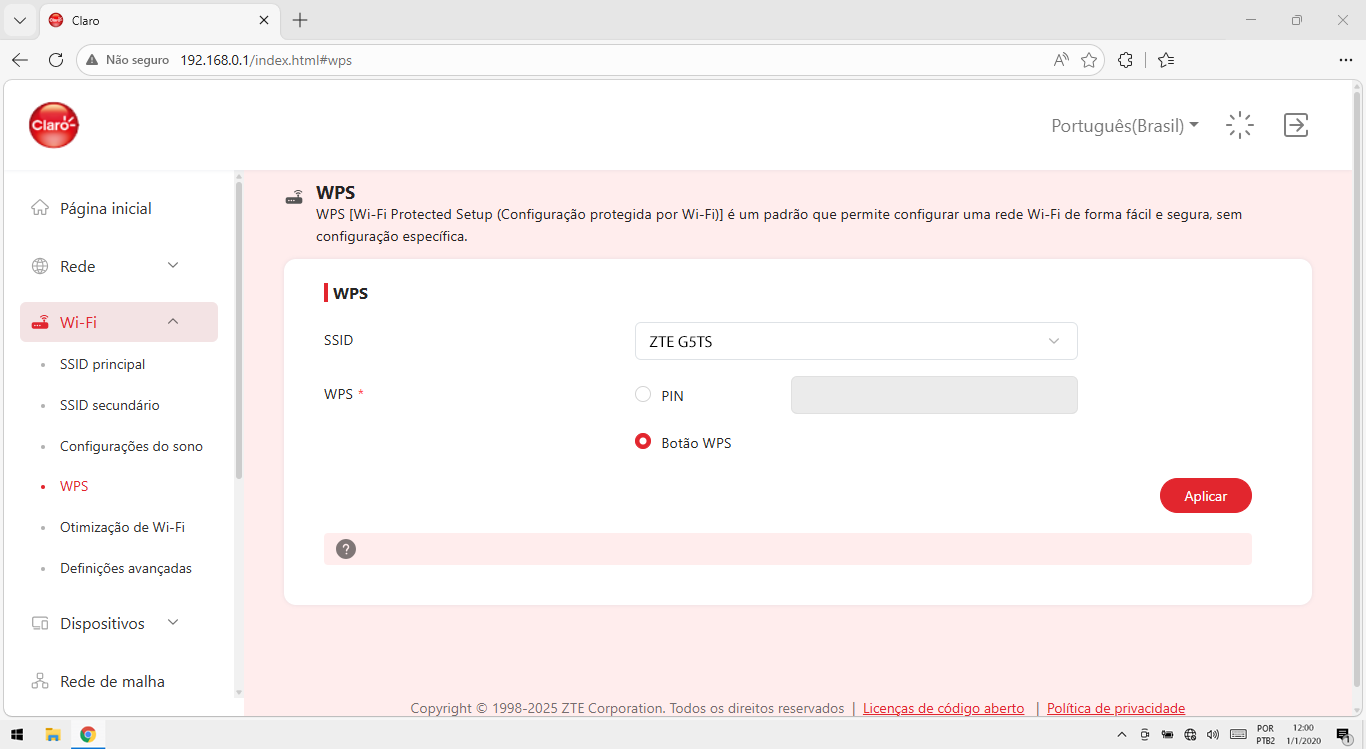Select the PIN radio button
1366x749 pixels.
[x=643, y=395]
